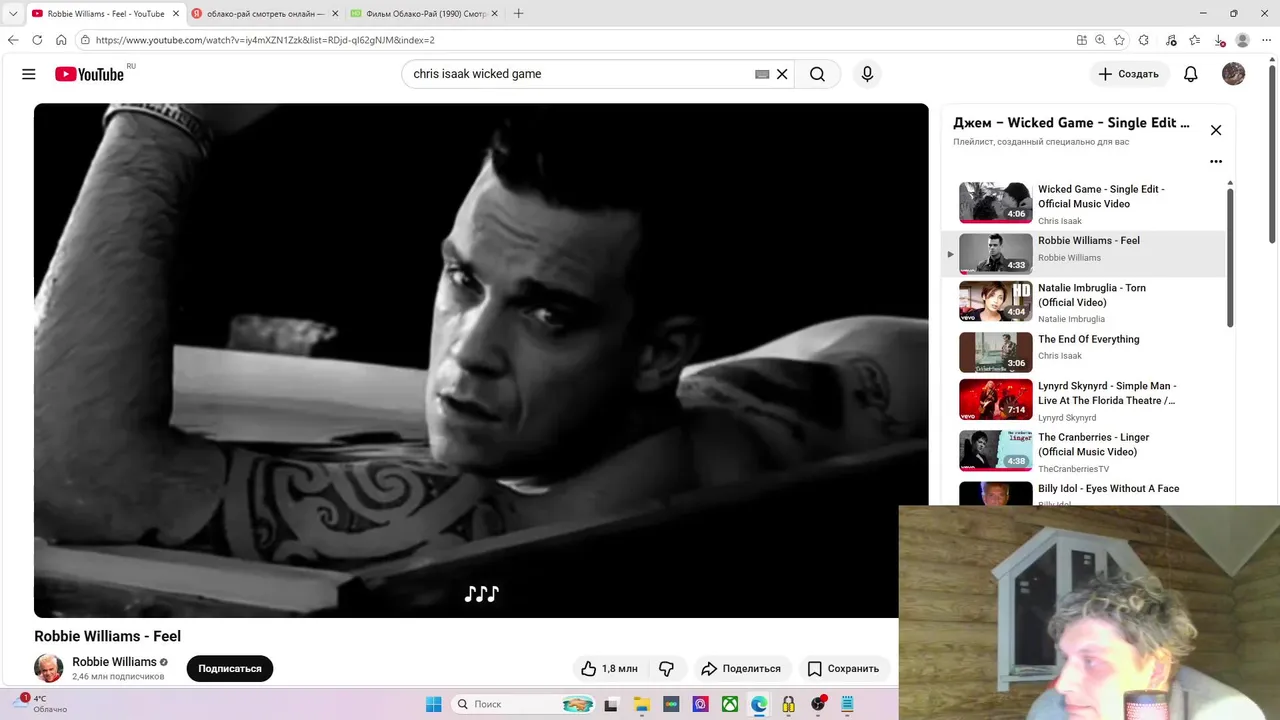Share the video via Поделиться
Viewport: 1280px width, 720px height.
pyautogui.click(x=741, y=668)
